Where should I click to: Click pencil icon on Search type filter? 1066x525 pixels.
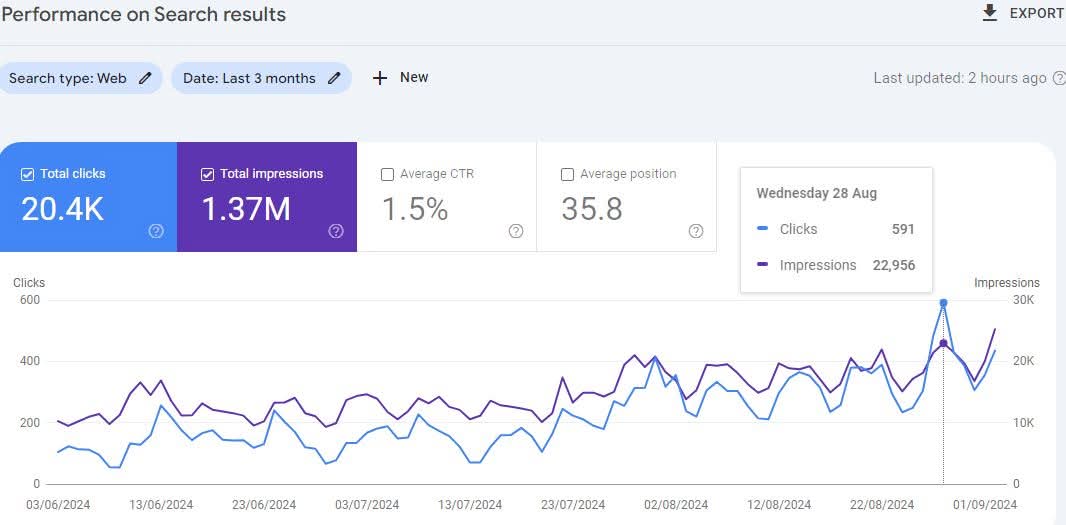[146, 78]
